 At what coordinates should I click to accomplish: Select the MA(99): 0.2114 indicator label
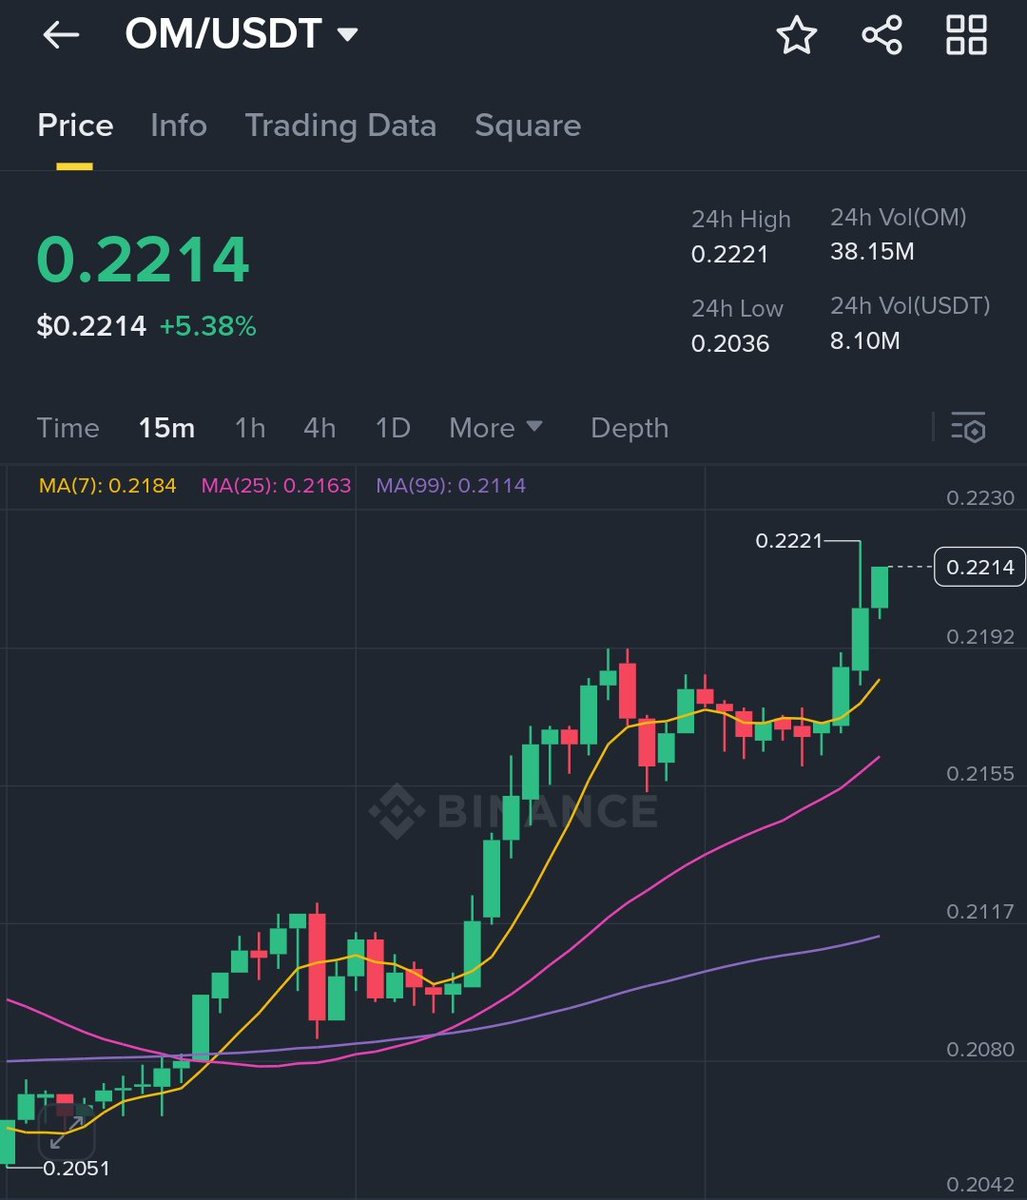(x=451, y=486)
